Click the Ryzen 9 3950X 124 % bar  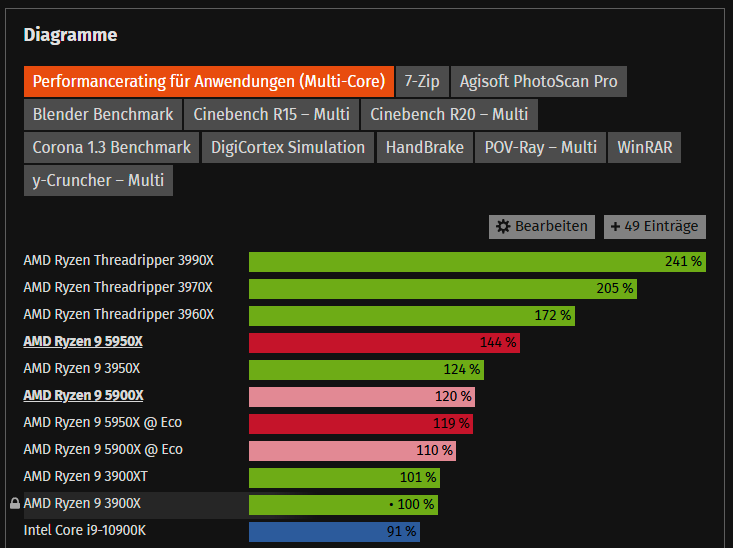point(366,370)
